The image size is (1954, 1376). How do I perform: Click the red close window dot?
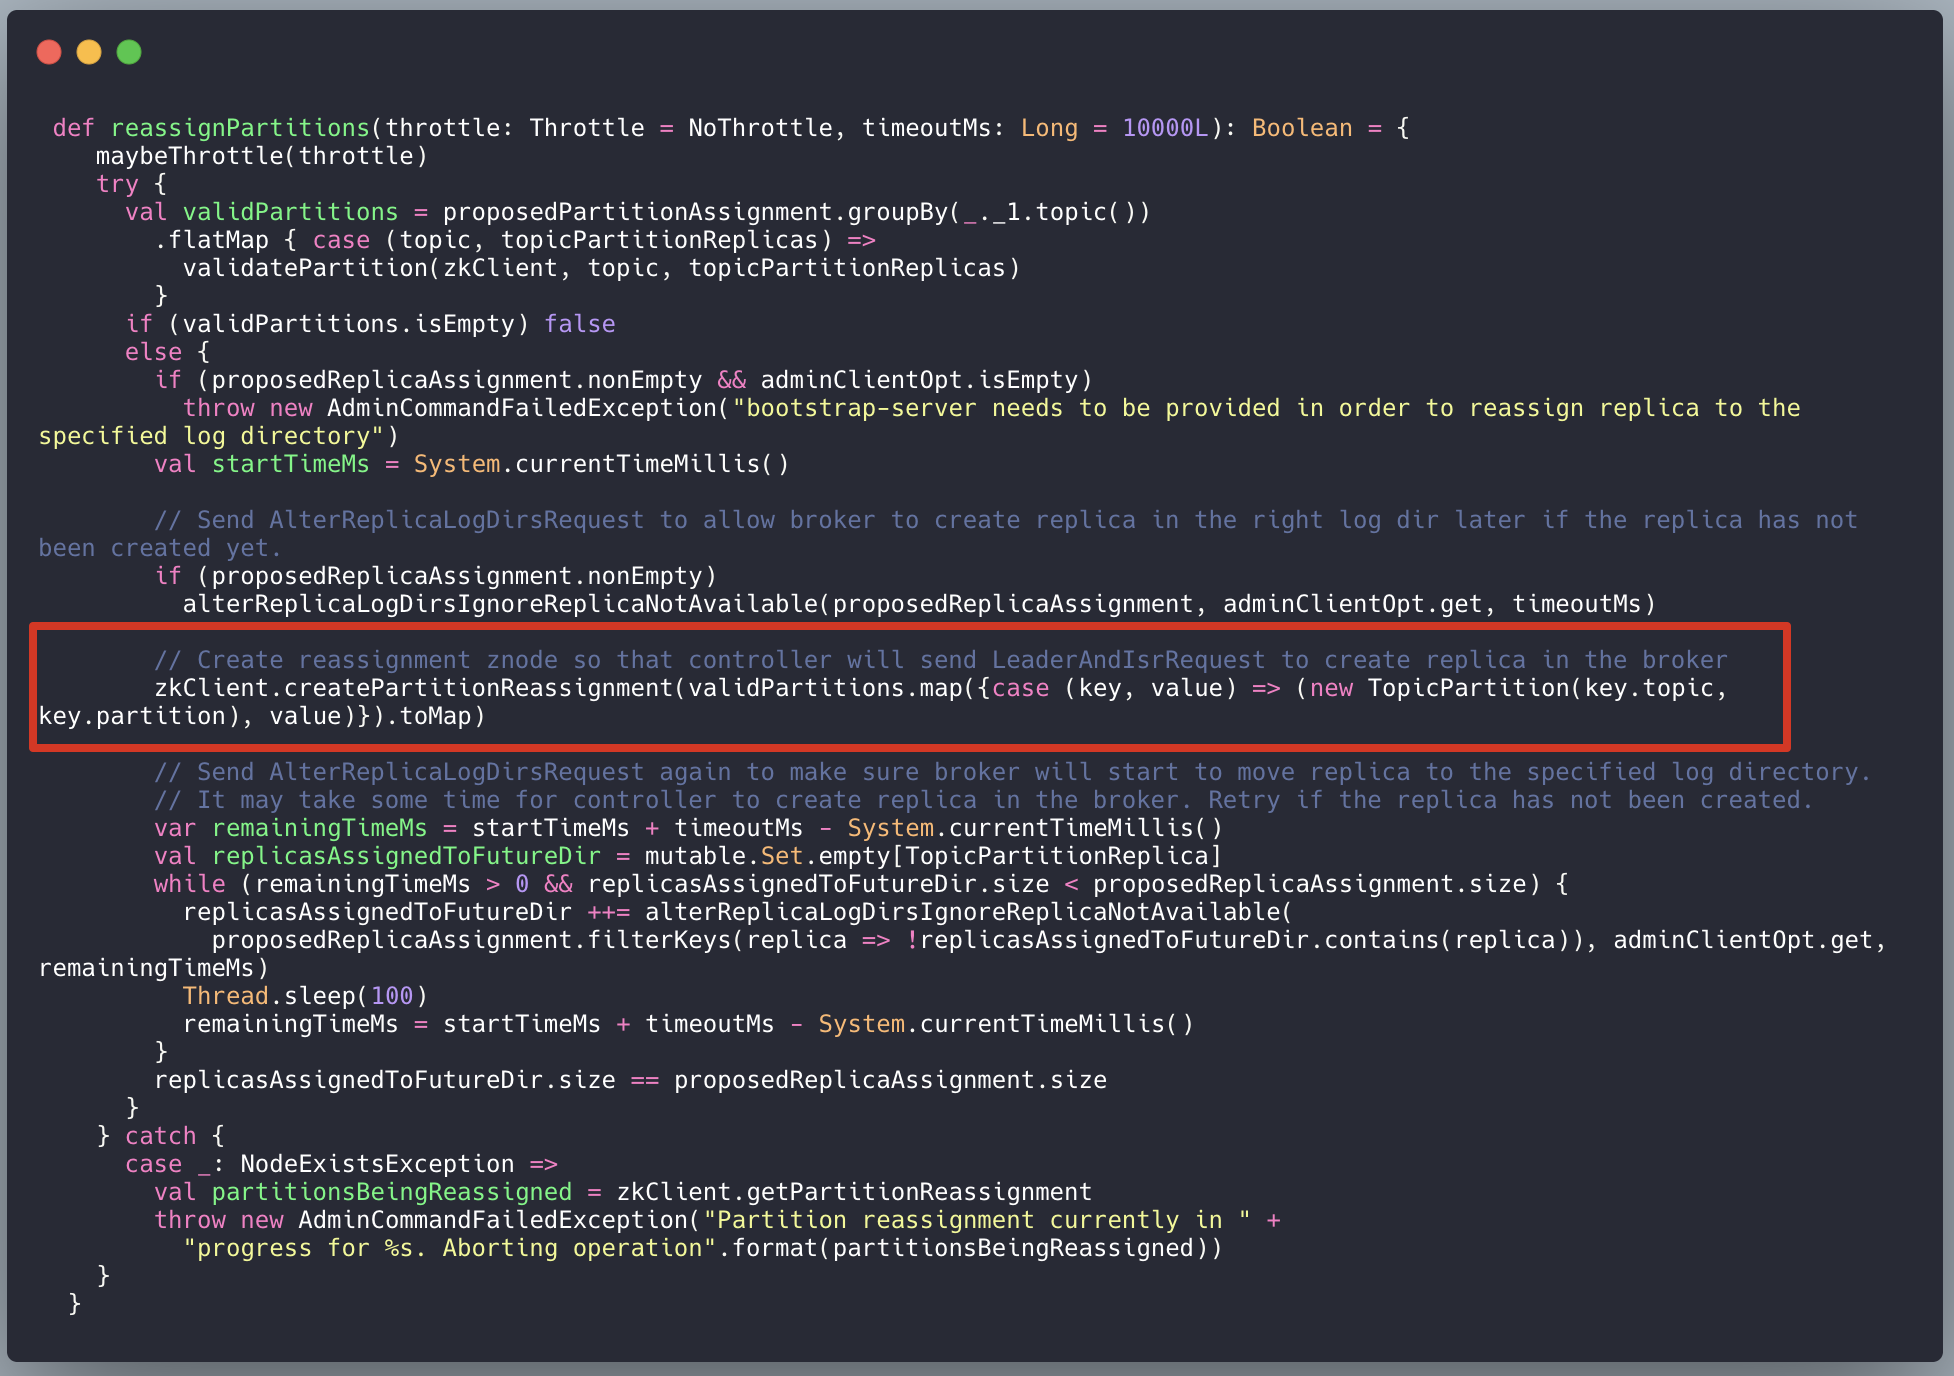pos(49,52)
